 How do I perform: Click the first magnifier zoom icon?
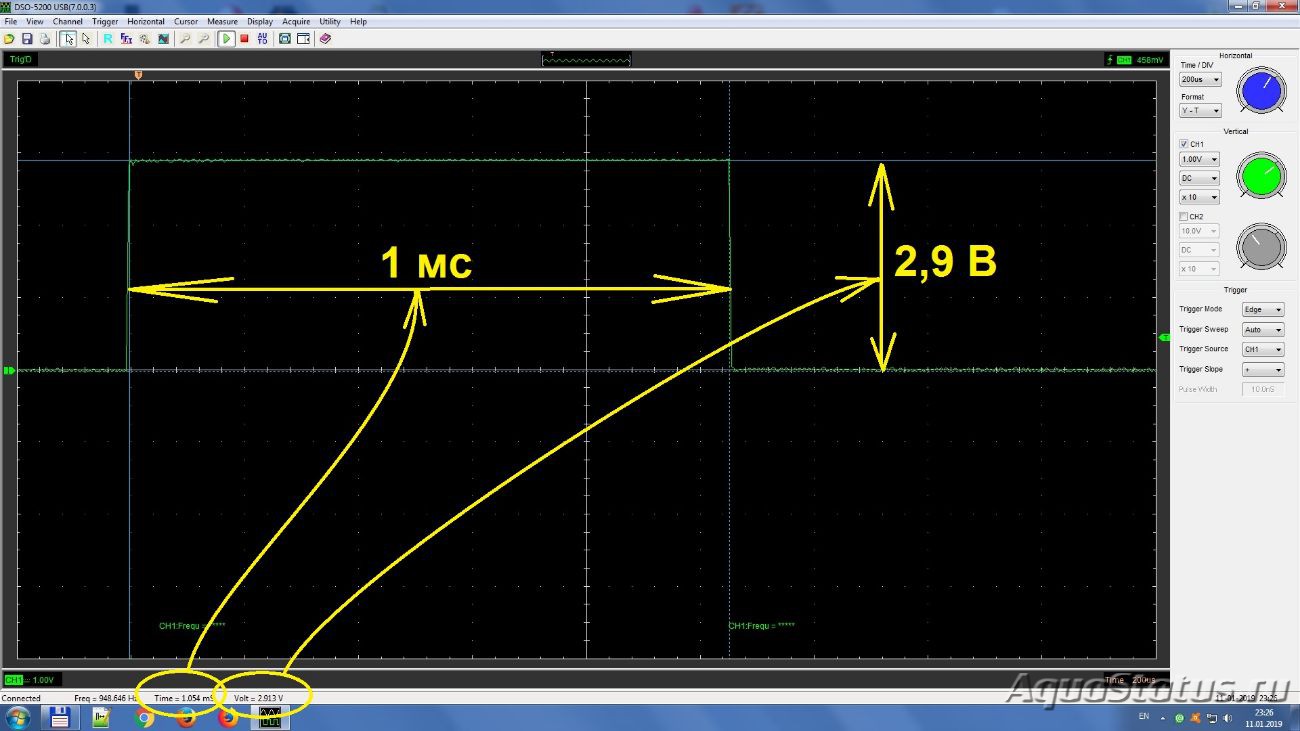pyautogui.click(x=186, y=39)
